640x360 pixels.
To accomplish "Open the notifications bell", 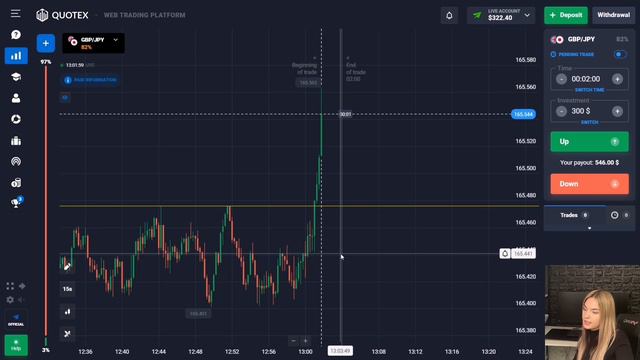I will point(449,16).
